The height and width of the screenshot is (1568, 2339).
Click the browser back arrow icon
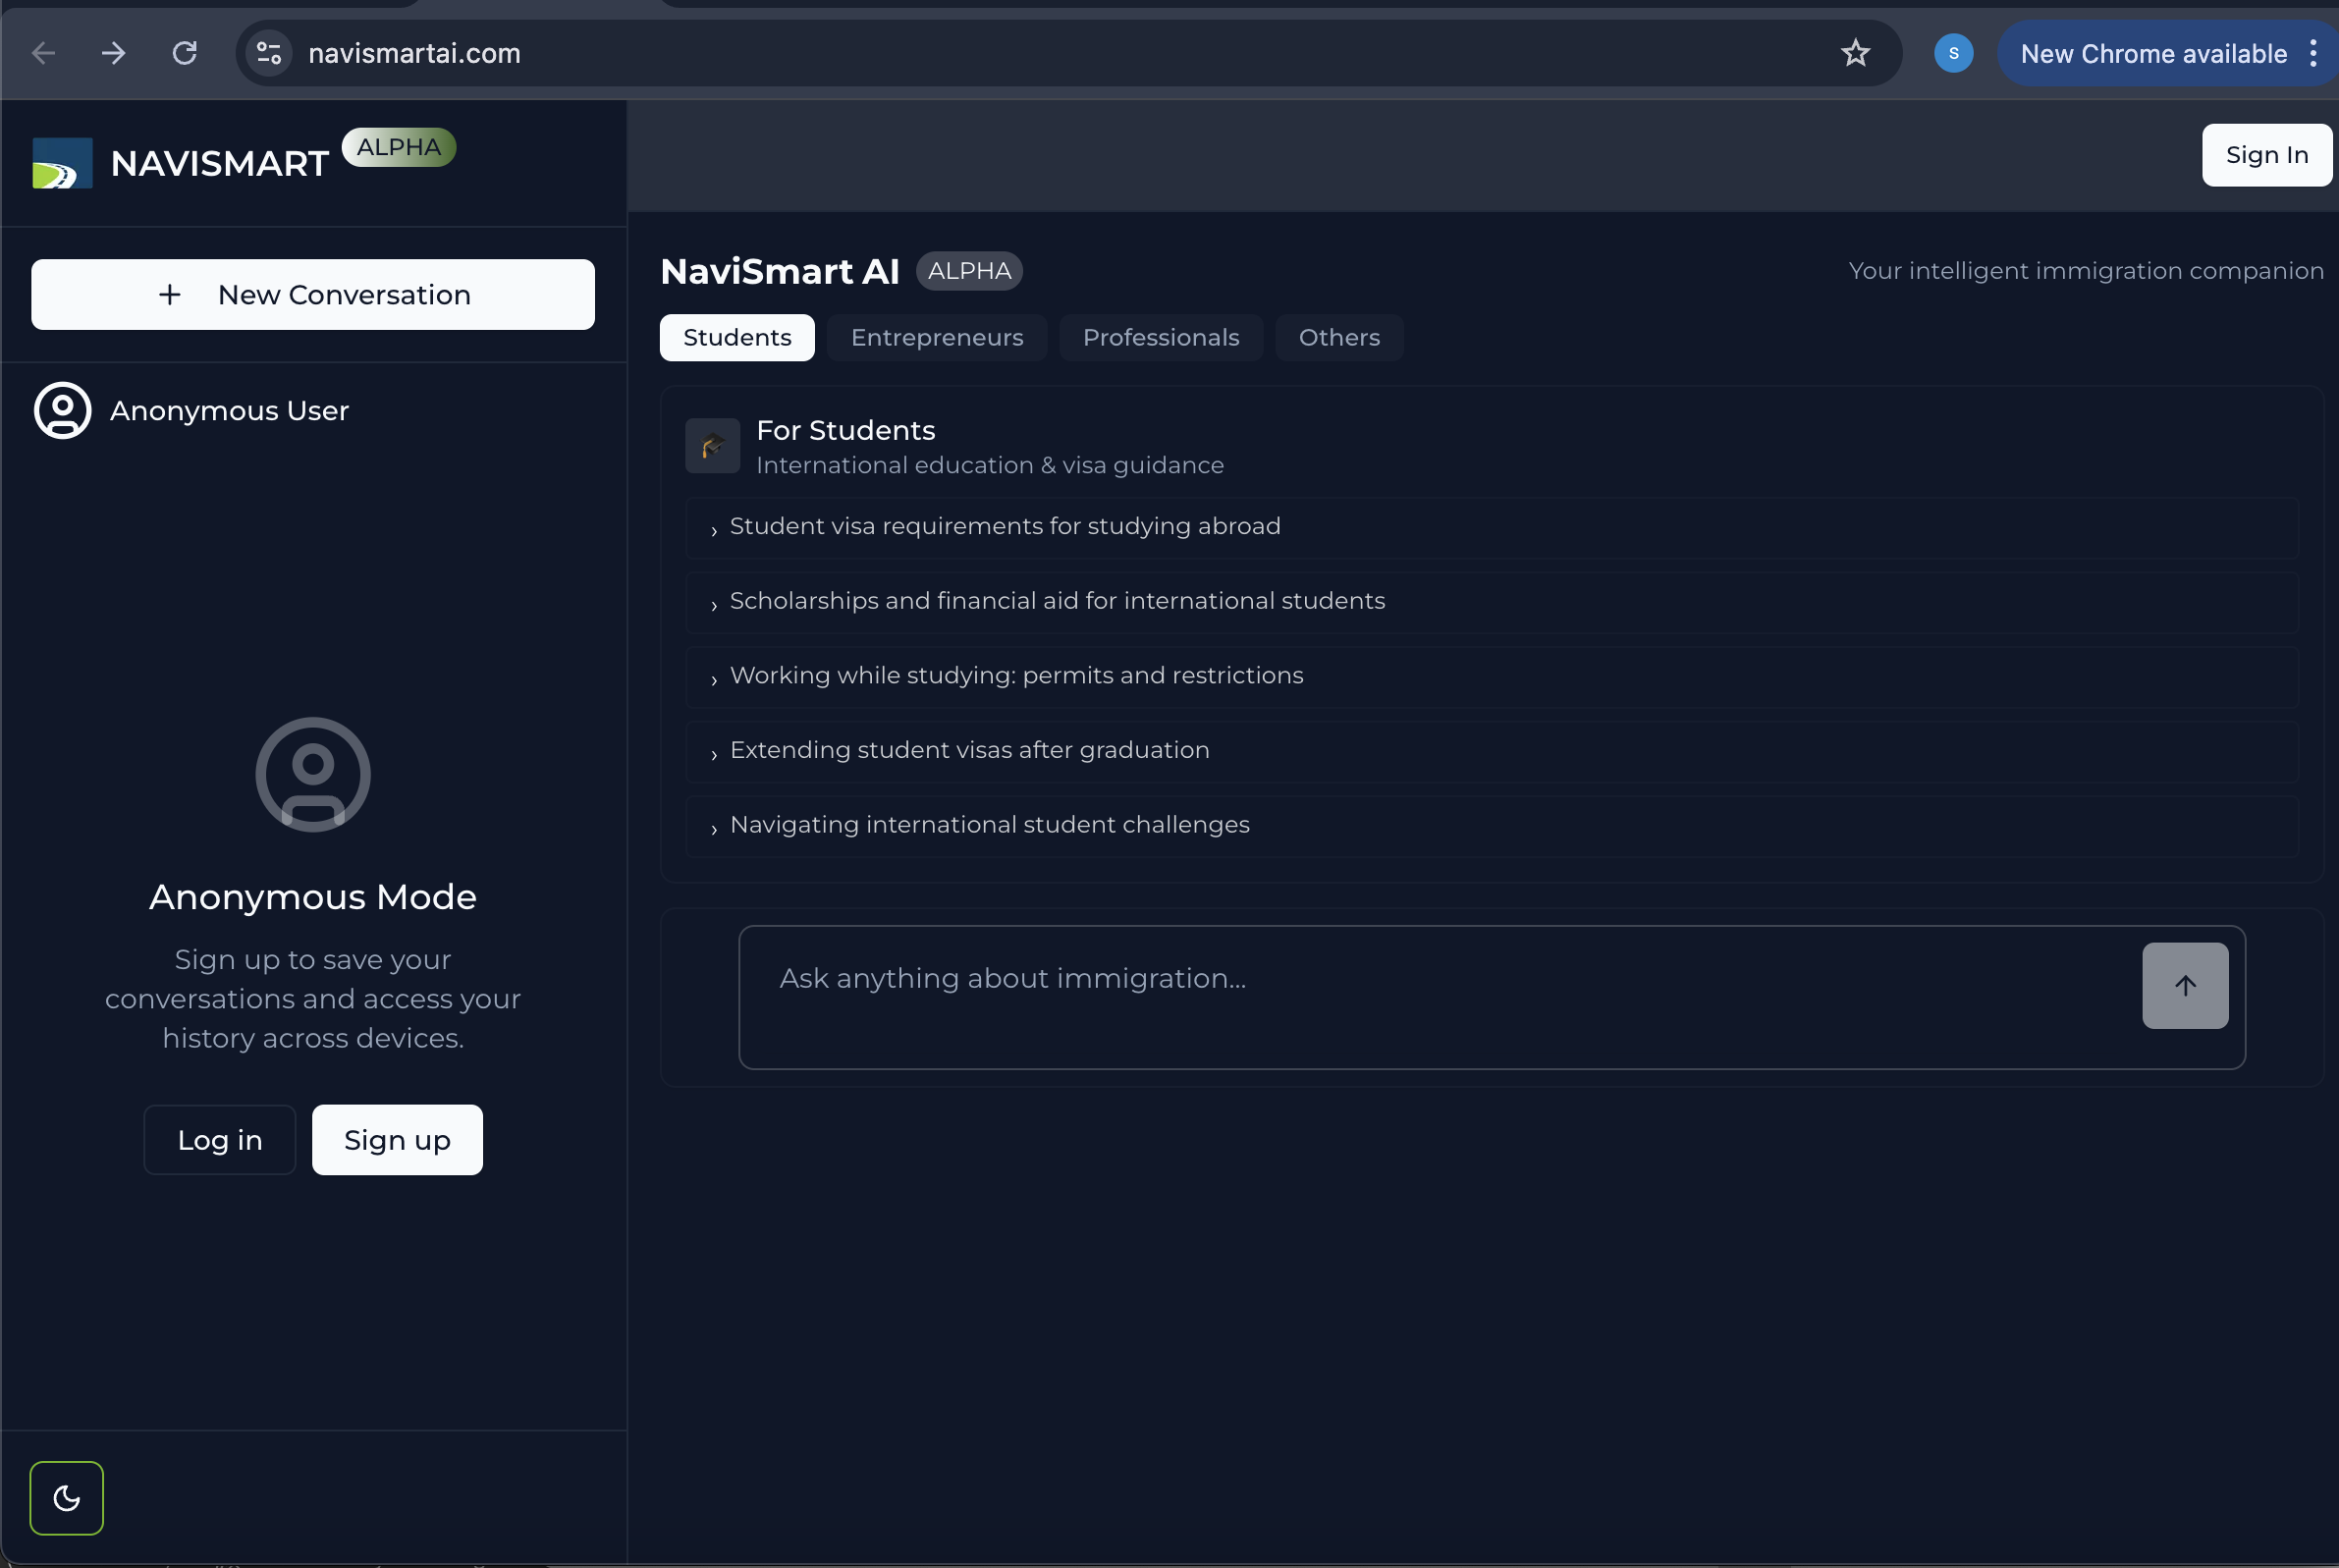point(42,53)
